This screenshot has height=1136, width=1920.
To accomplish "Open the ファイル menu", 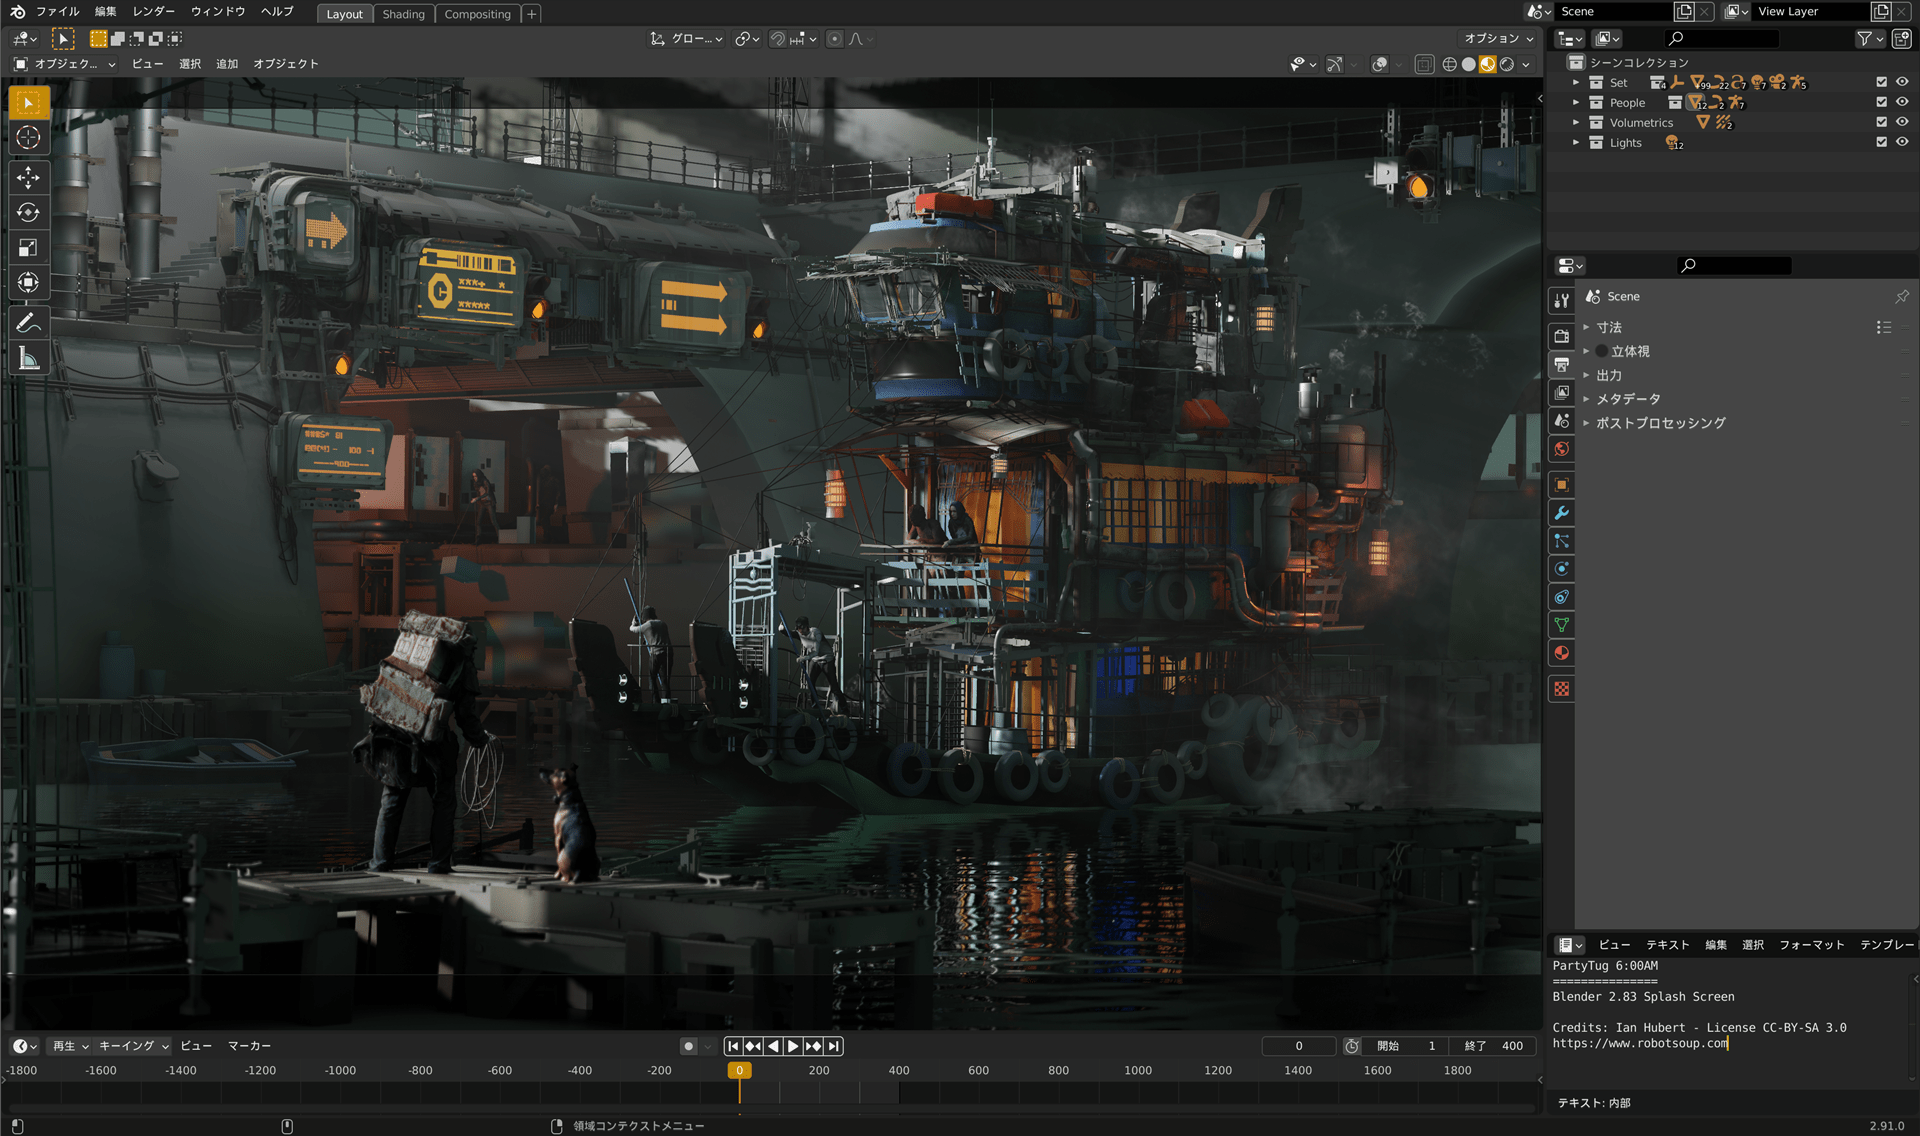I will (57, 11).
